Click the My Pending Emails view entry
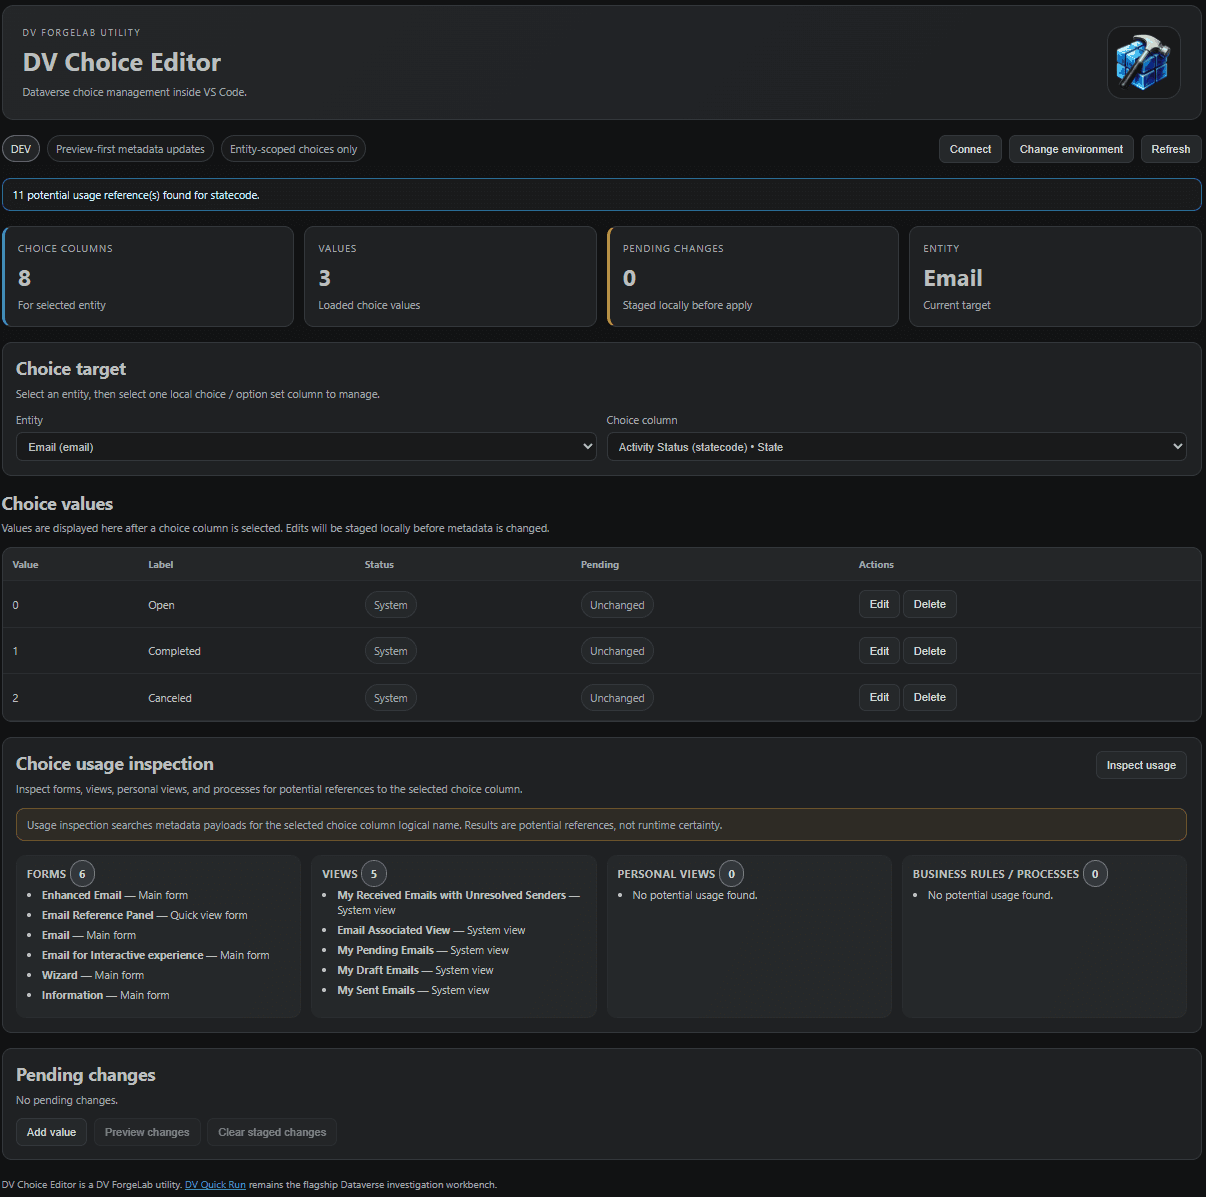This screenshot has height=1197, width=1206. point(423,950)
